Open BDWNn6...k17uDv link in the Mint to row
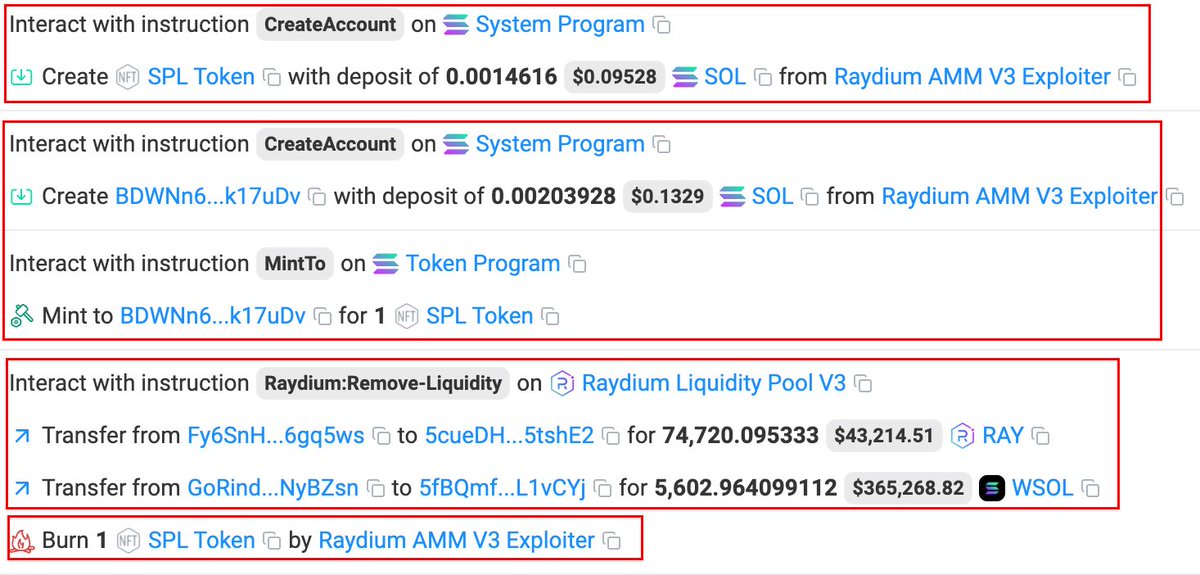Viewport: 1200px width, 575px height. click(x=212, y=316)
